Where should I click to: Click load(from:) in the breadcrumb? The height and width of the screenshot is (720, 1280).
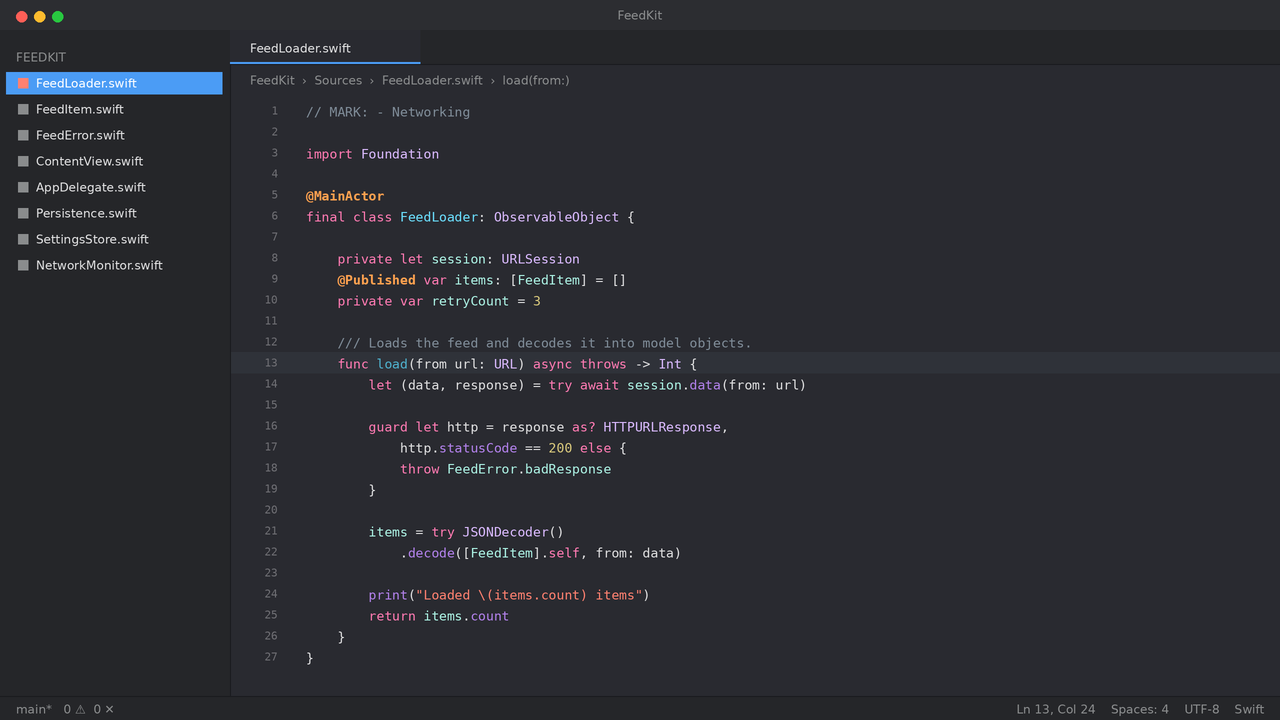pyautogui.click(x=536, y=80)
